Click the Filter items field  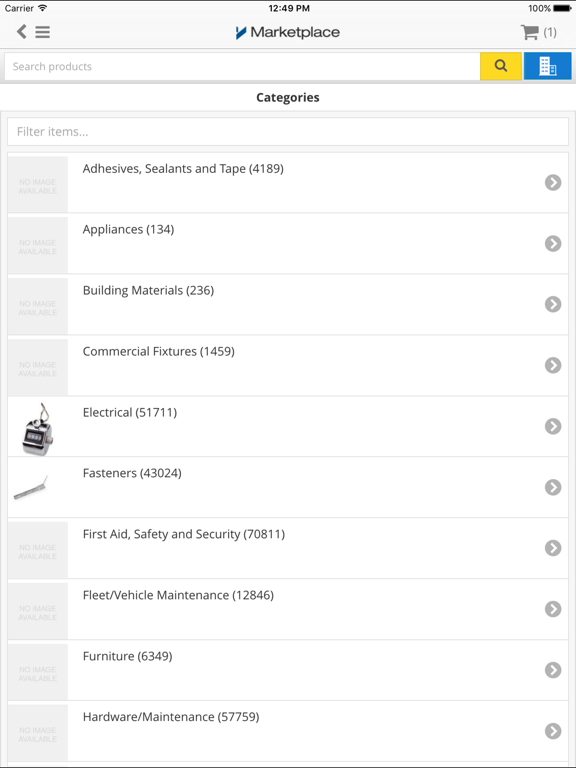click(x=288, y=131)
